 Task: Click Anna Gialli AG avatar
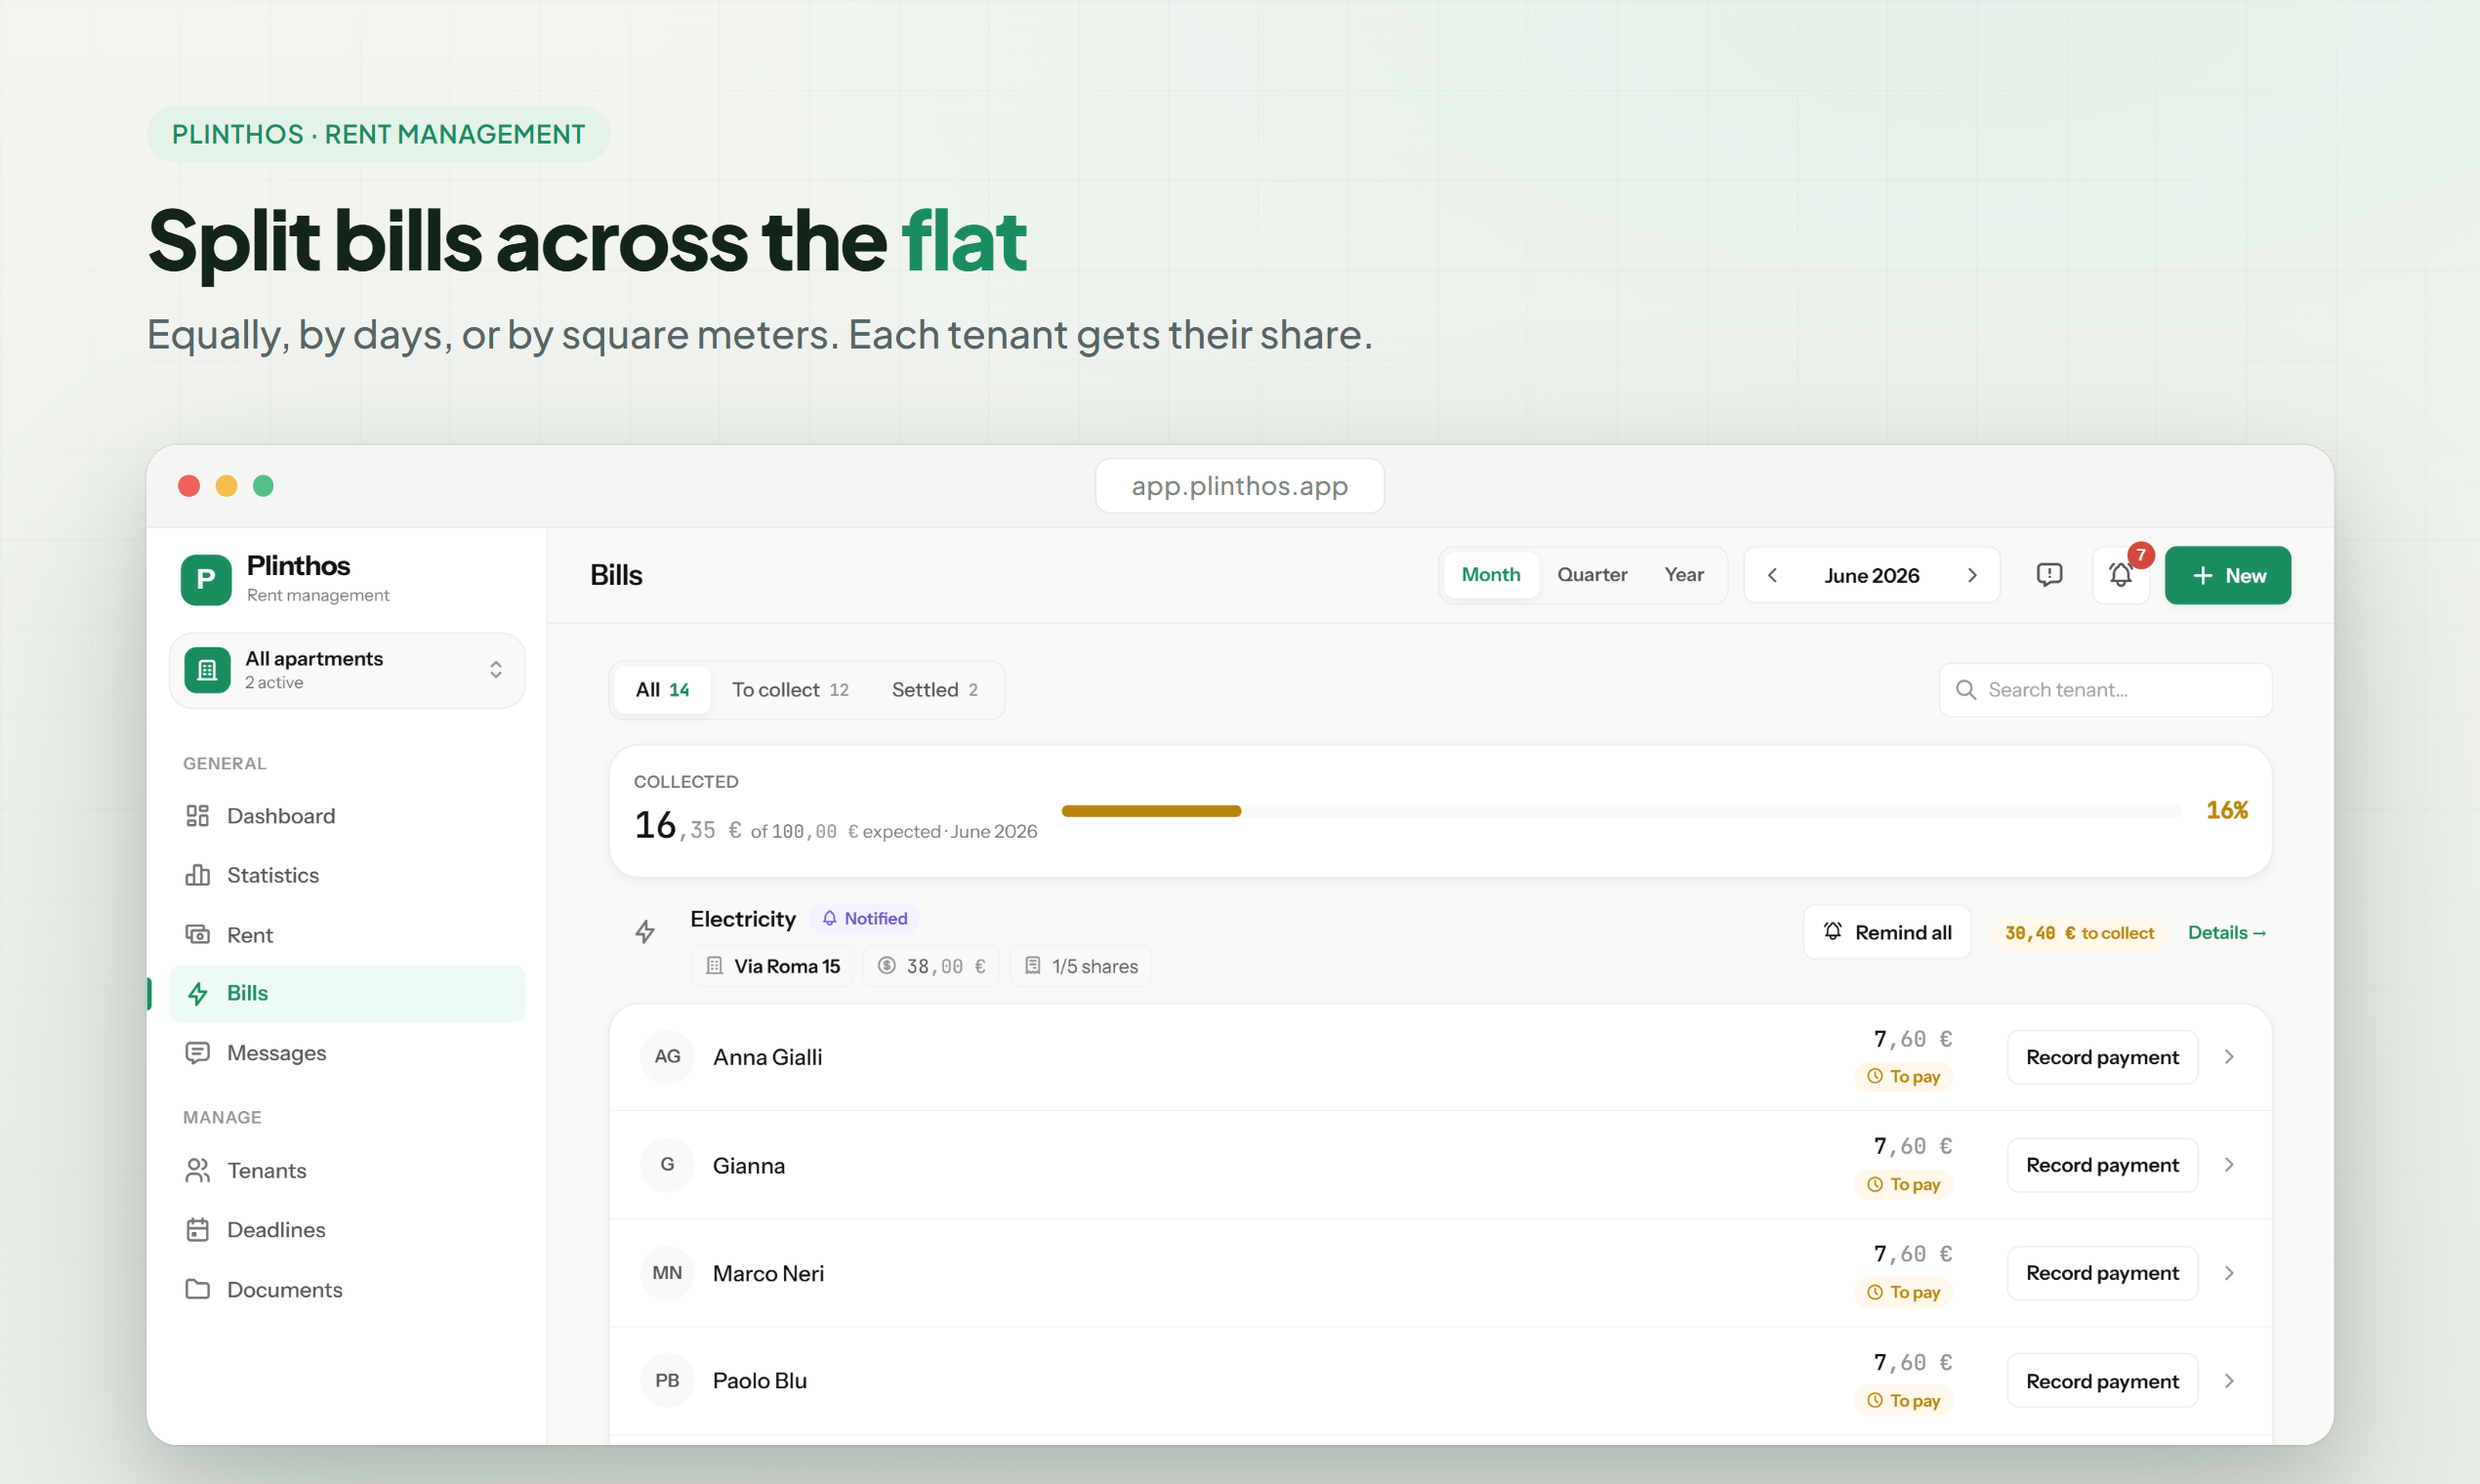[x=667, y=1057]
